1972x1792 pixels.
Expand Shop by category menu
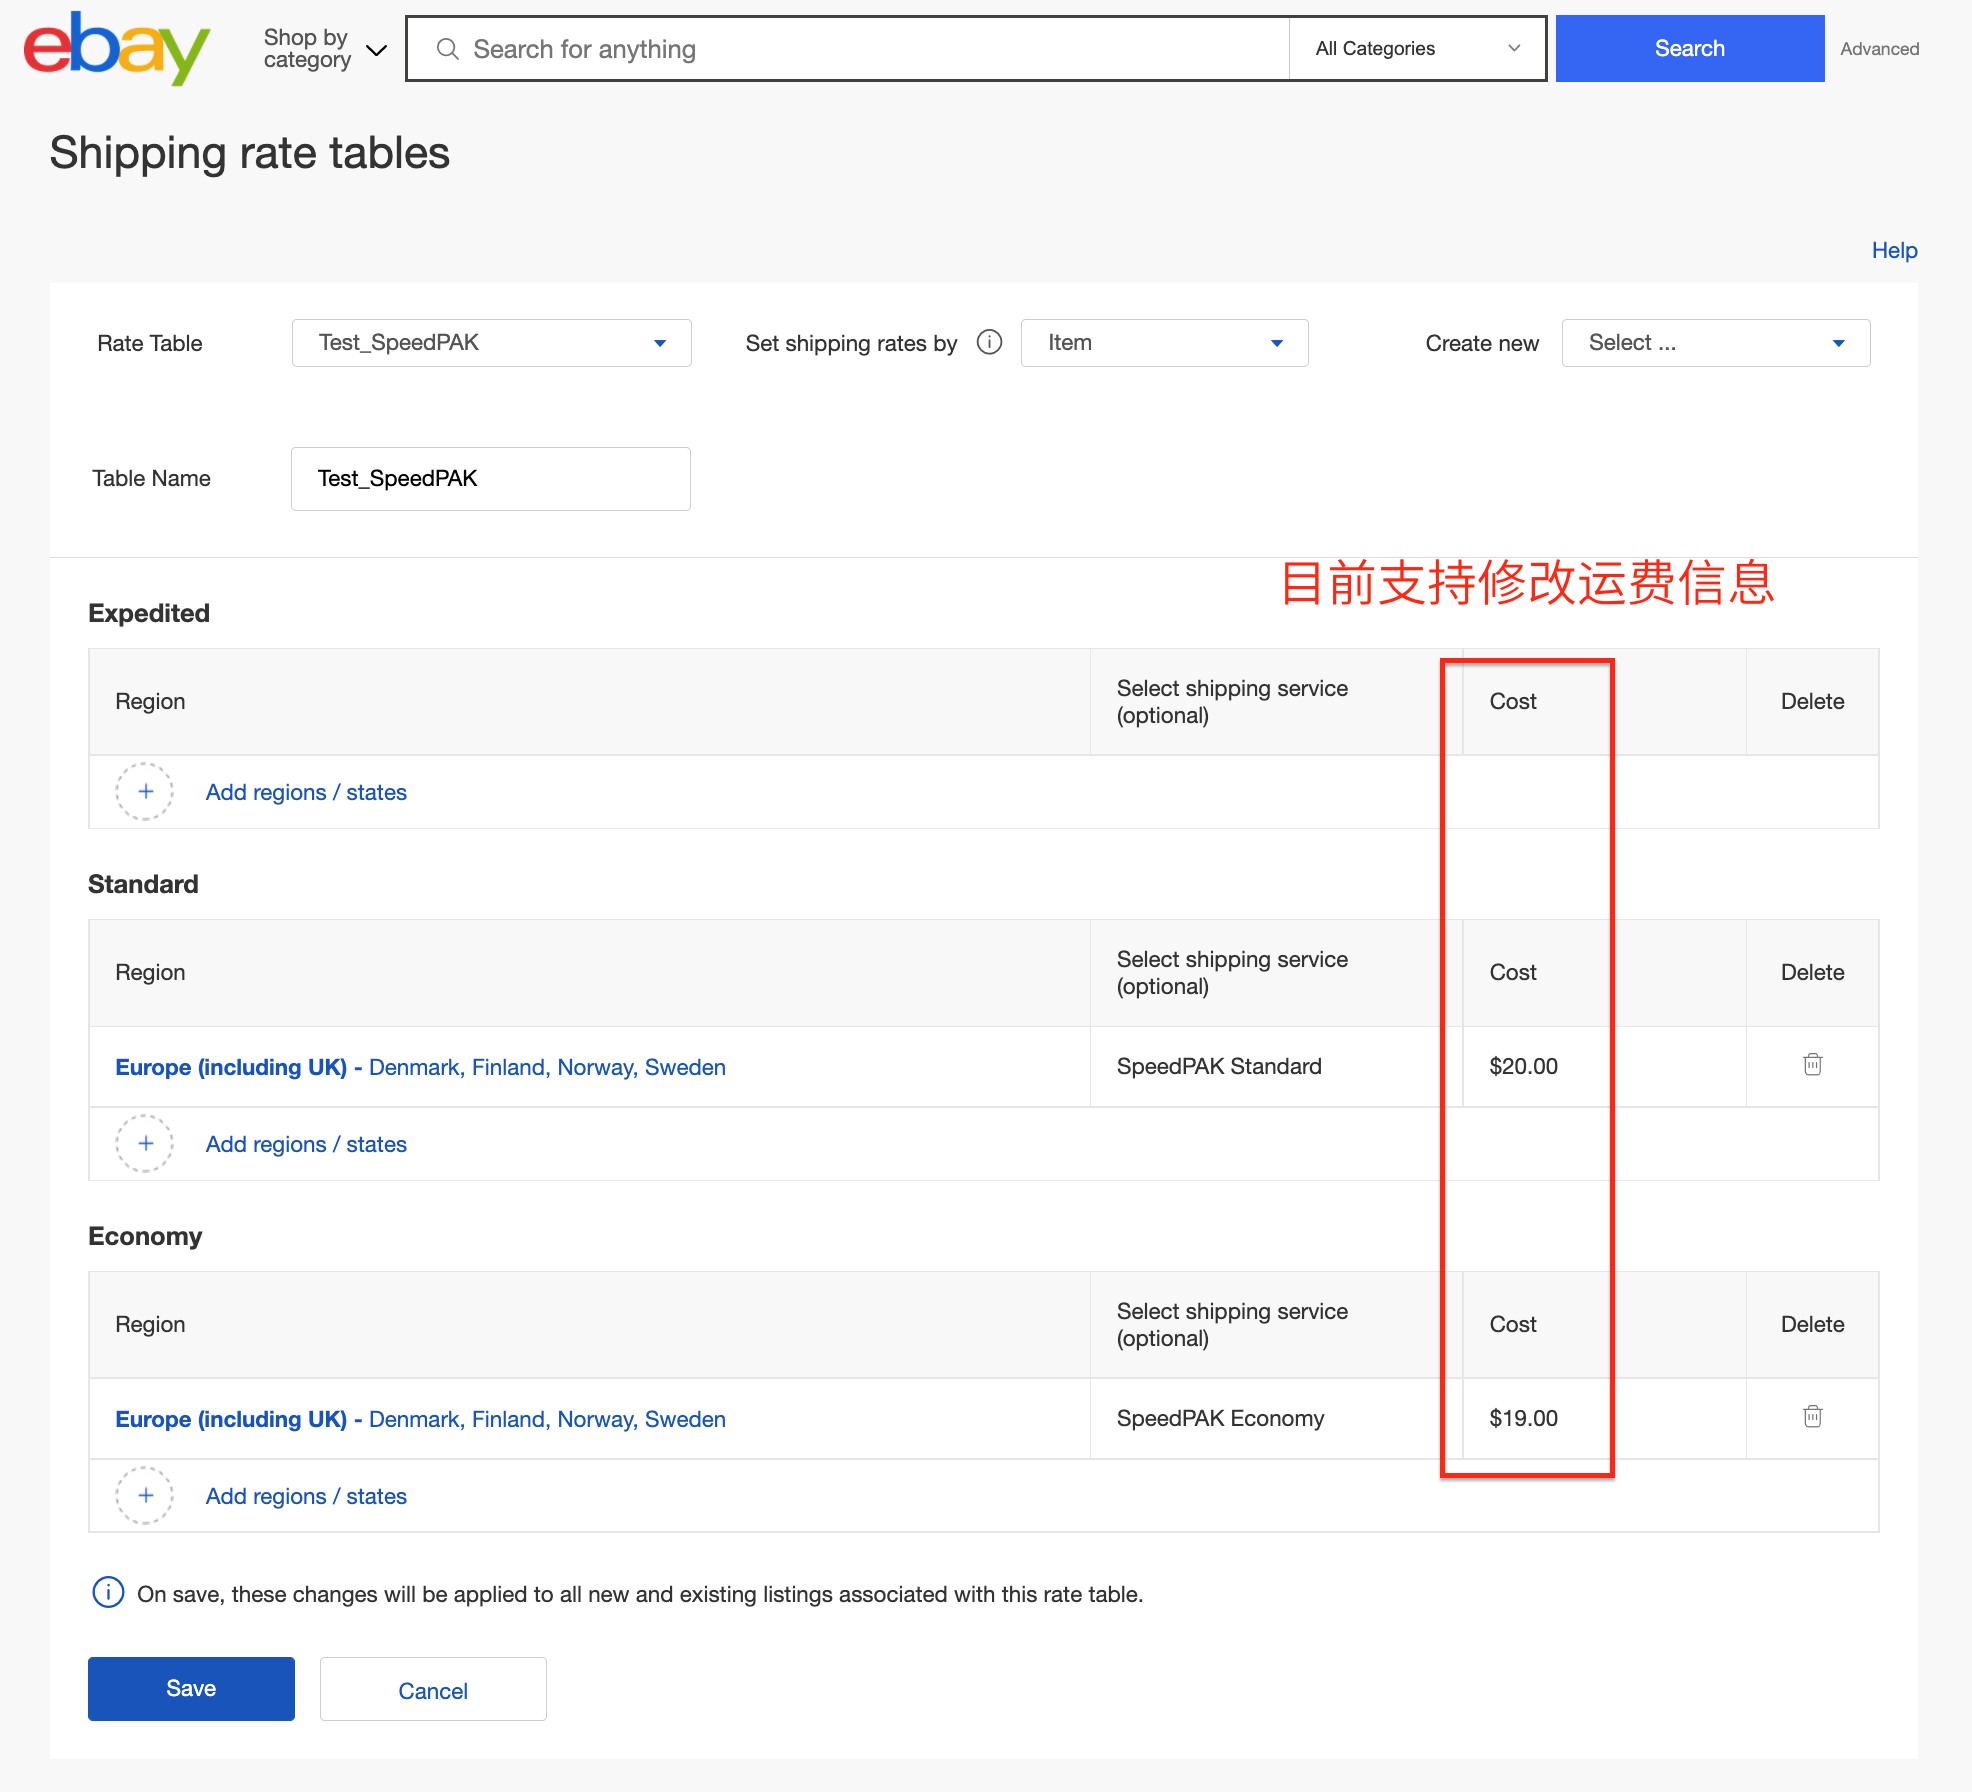324,49
